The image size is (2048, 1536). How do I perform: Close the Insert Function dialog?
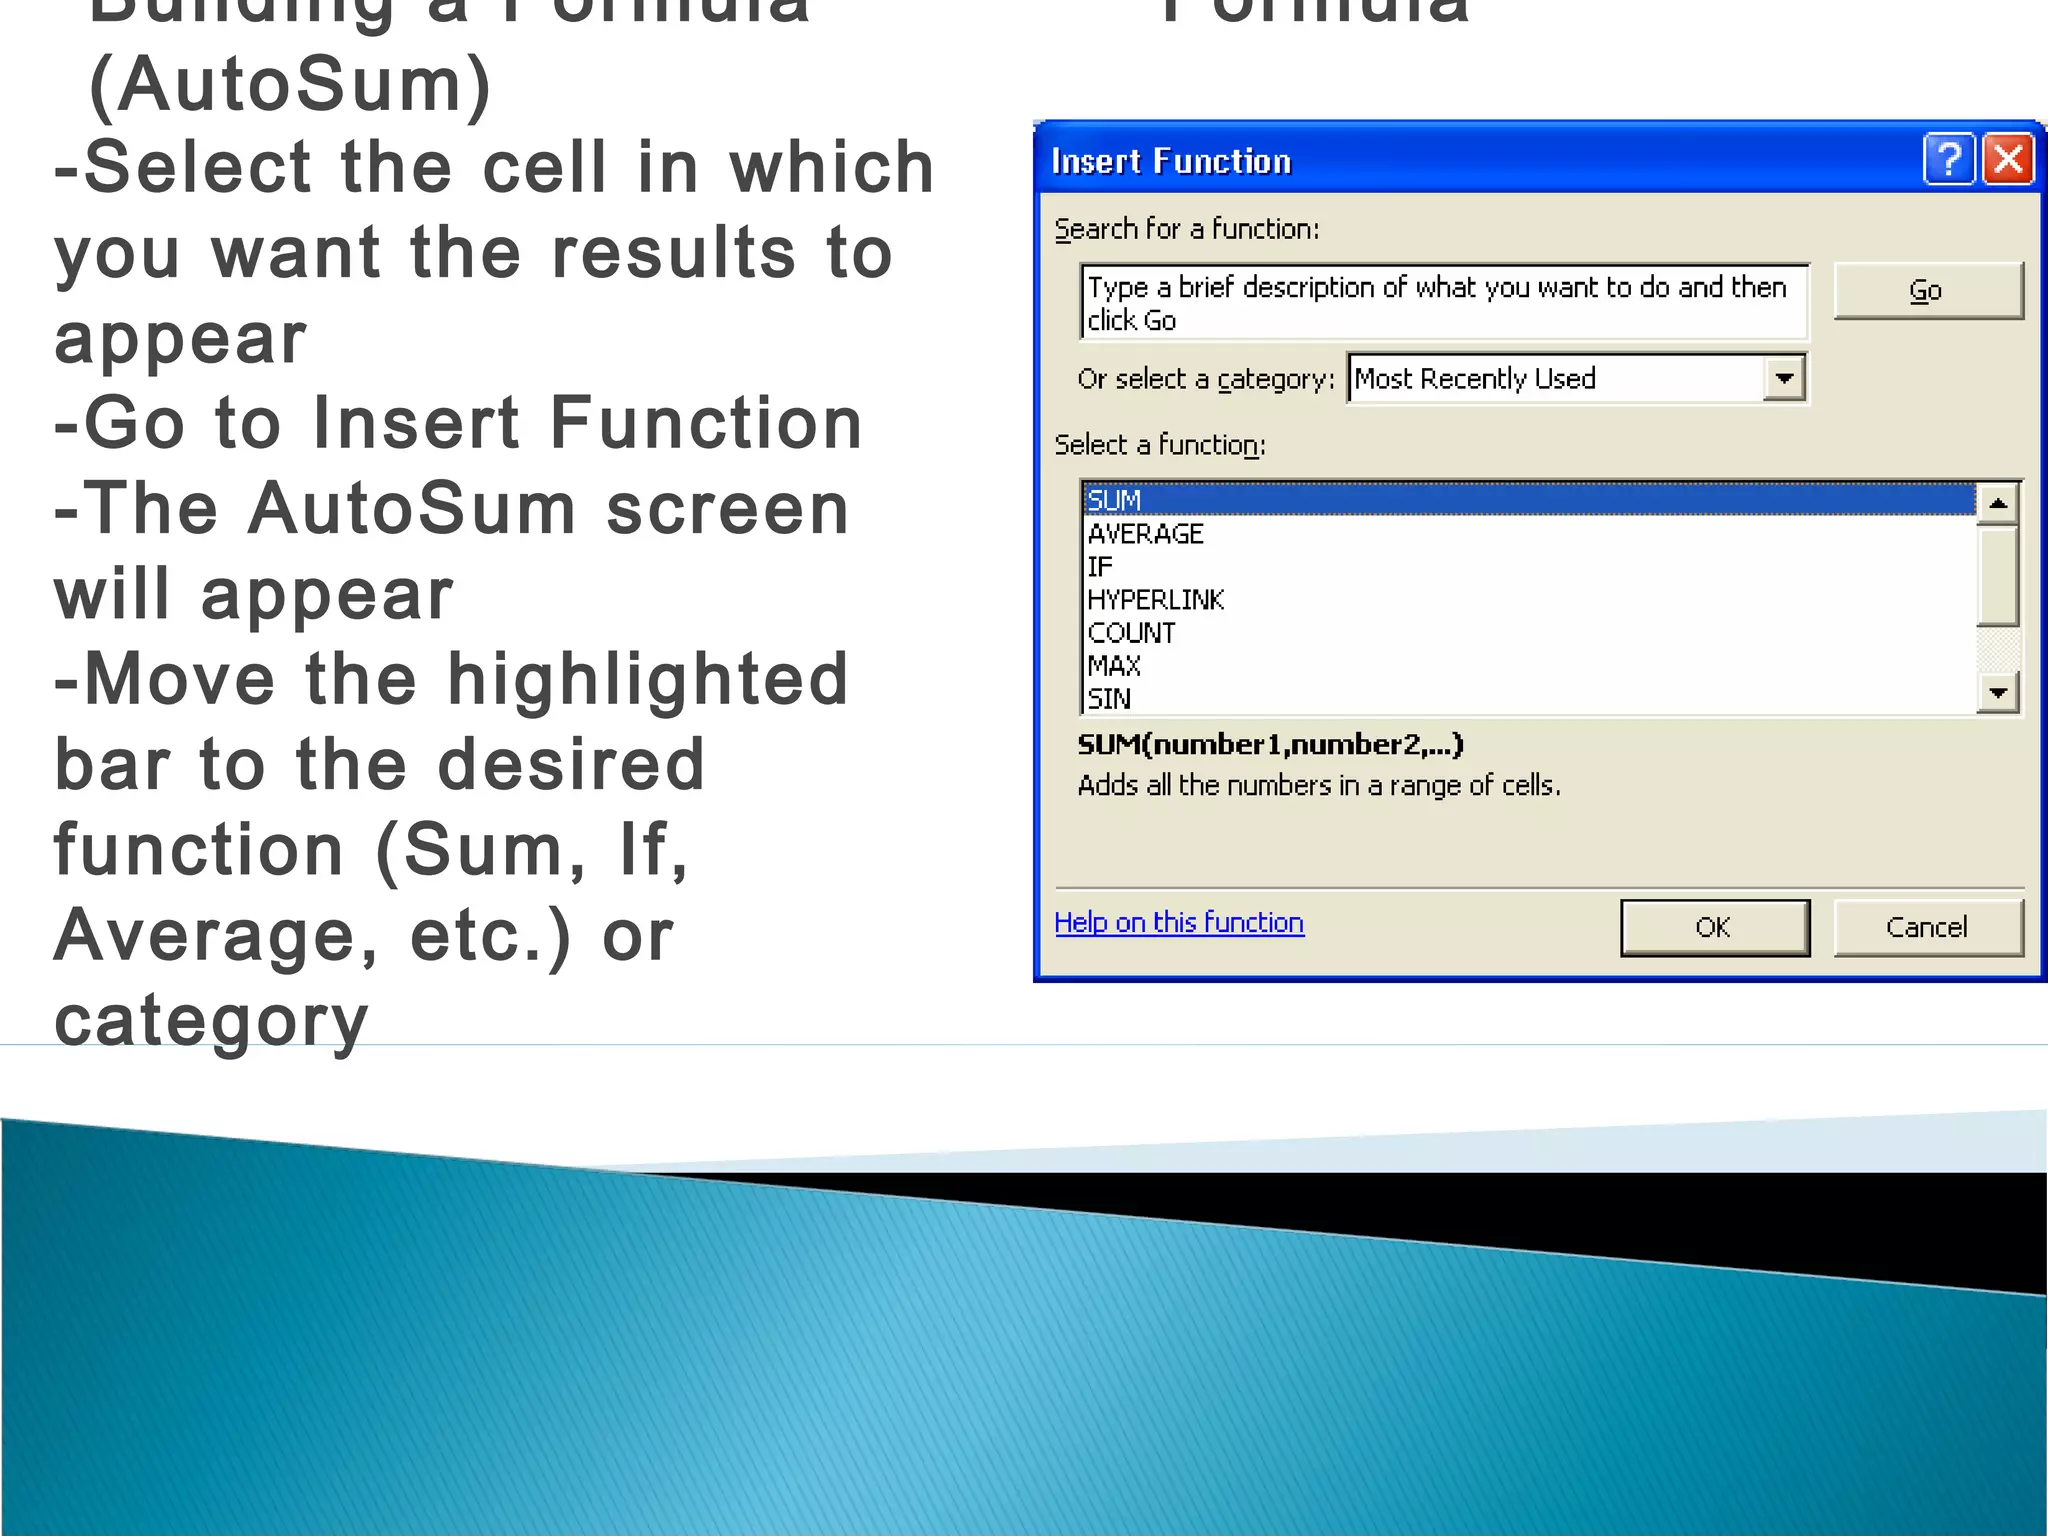[2008, 160]
